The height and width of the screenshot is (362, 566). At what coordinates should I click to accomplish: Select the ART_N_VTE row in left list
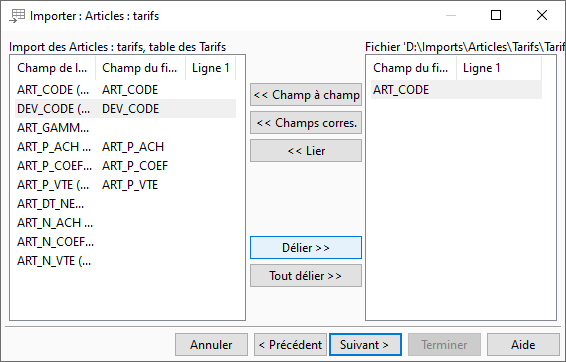click(x=126, y=261)
